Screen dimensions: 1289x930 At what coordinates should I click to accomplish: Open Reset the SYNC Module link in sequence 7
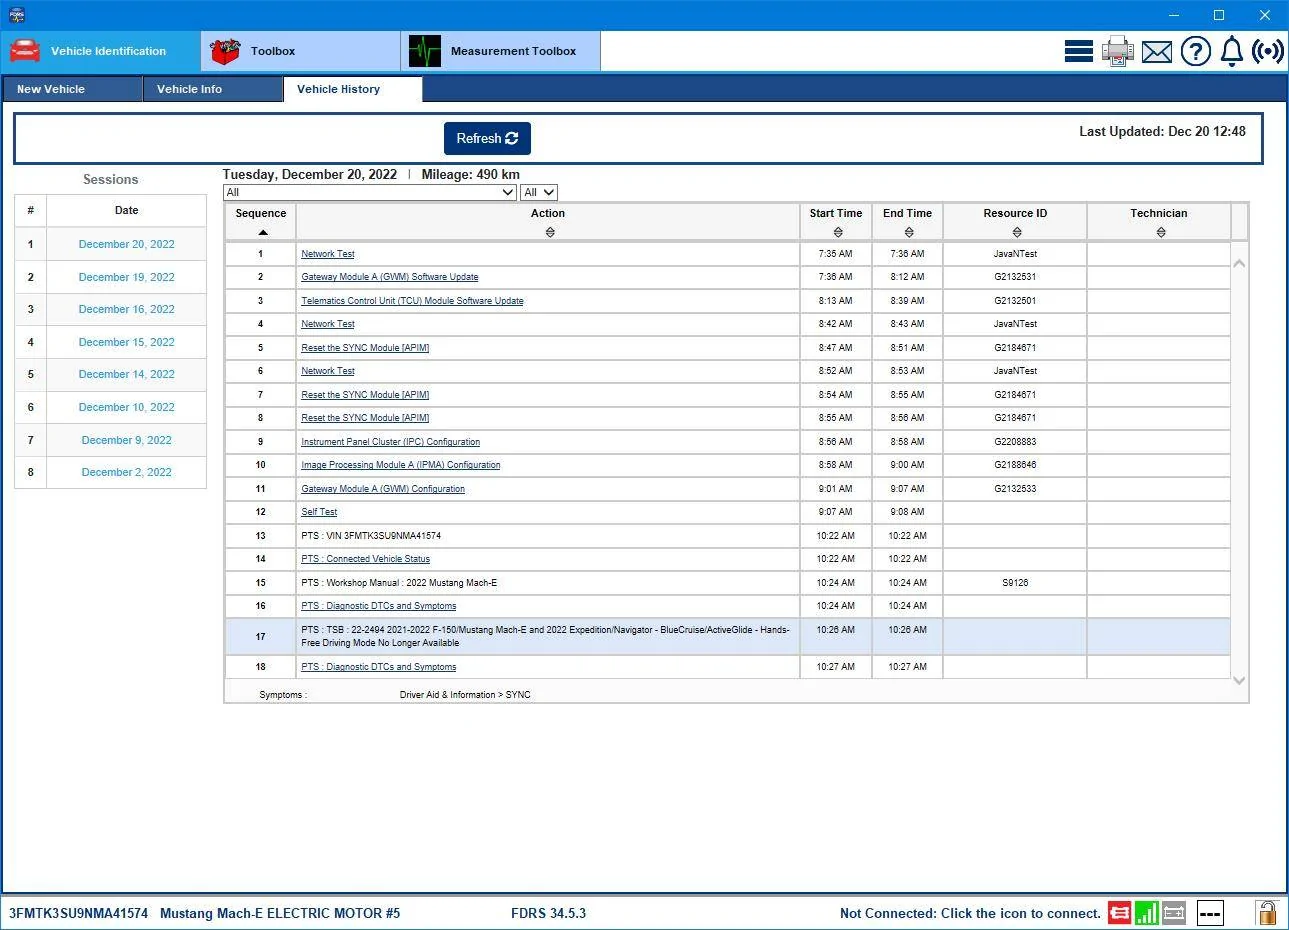click(x=365, y=395)
